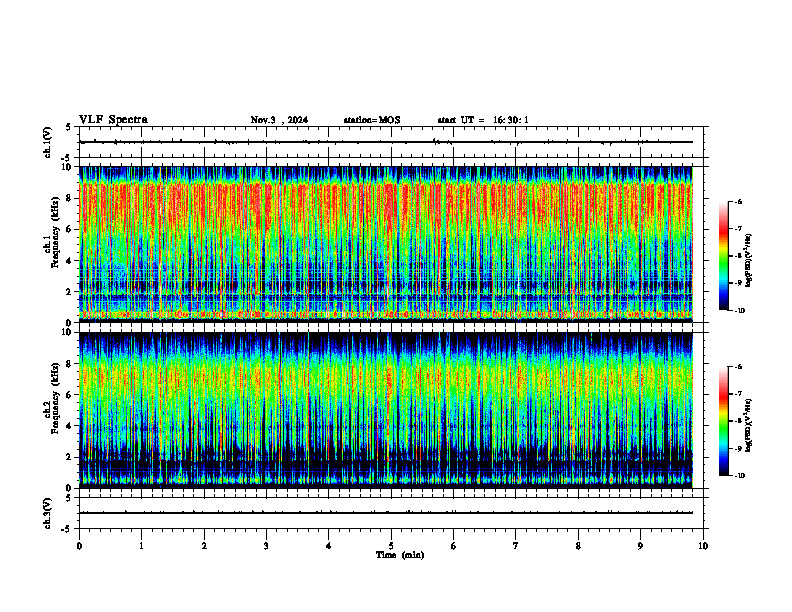Click the ch.1 voltage waveform trace
The width and height of the screenshot is (792, 612).
click(x=386, y=142)
